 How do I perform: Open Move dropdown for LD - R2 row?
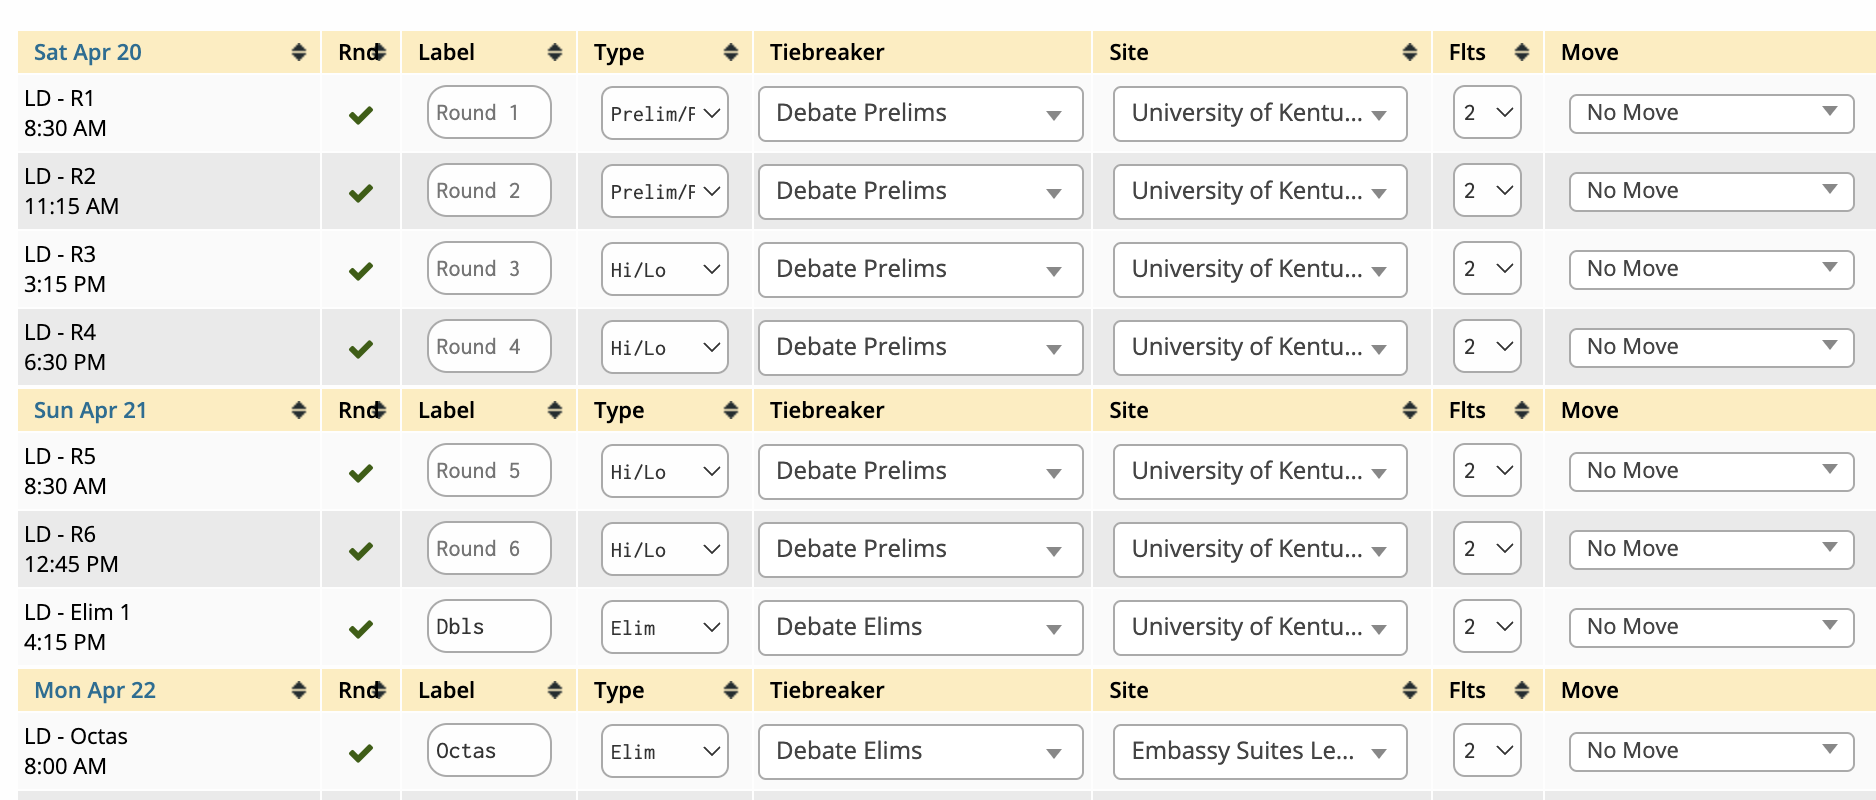pyautogui.click(x=1711, y=191)
